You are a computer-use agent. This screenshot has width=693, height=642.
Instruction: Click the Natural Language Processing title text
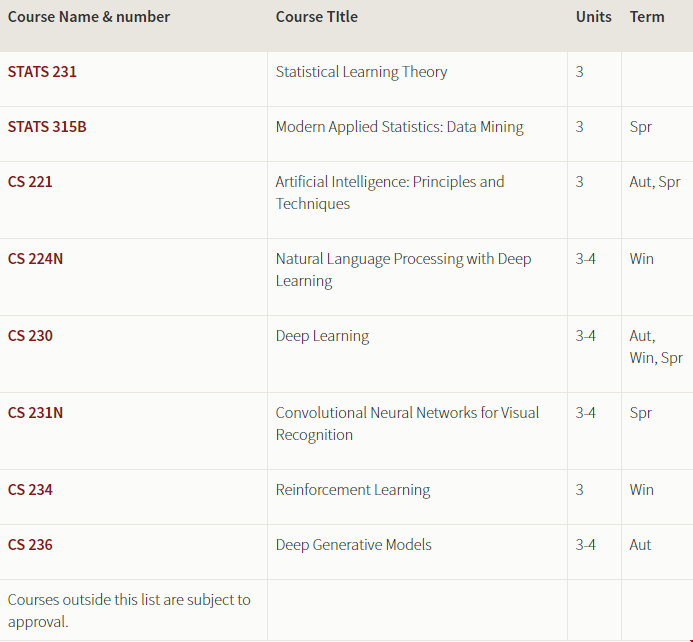404,270
